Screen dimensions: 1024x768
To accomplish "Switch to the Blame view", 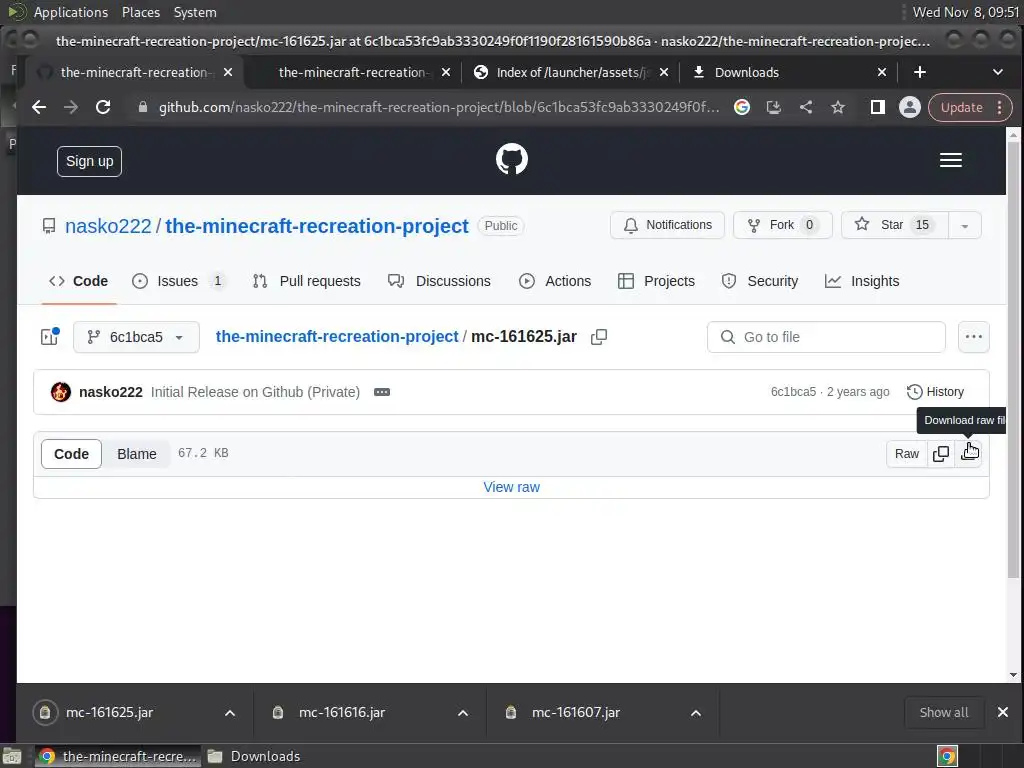I will point(136,454).
